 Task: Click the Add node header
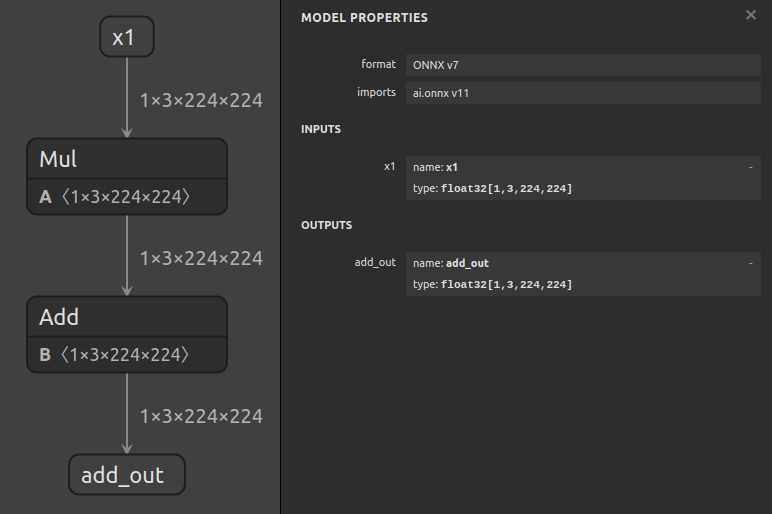(x=126, y=317)
